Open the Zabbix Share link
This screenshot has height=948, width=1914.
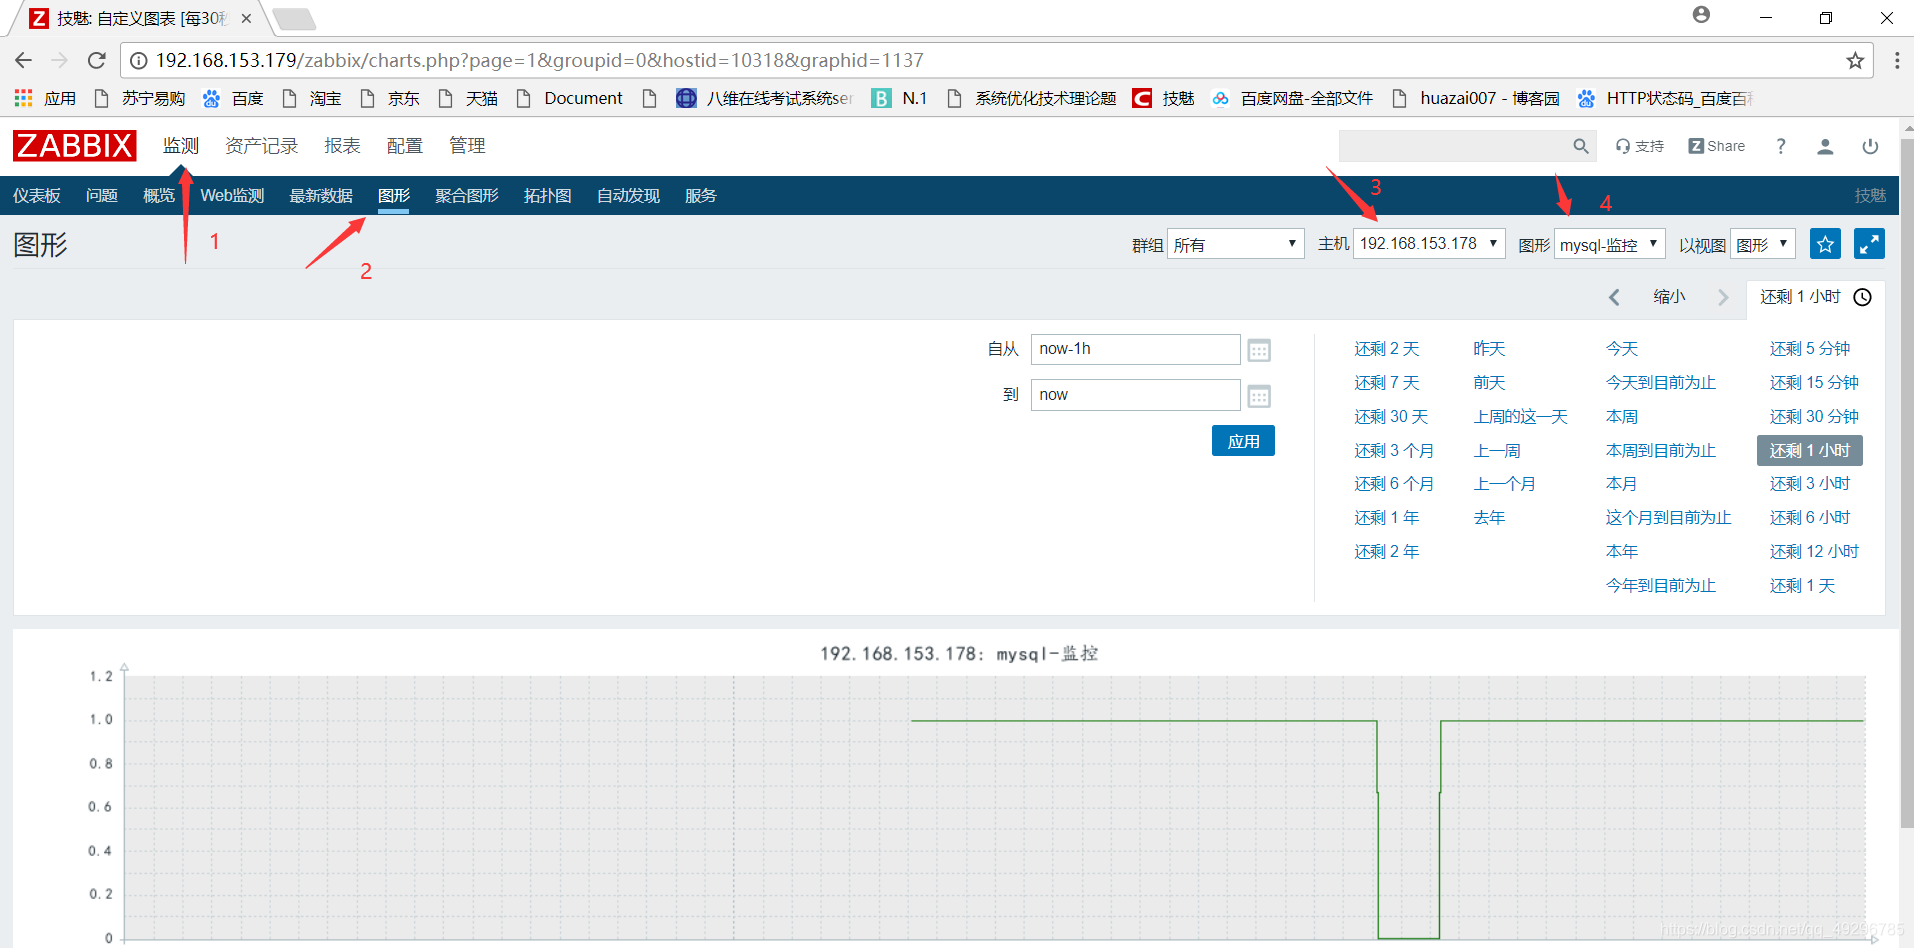tap(1717, 146)
